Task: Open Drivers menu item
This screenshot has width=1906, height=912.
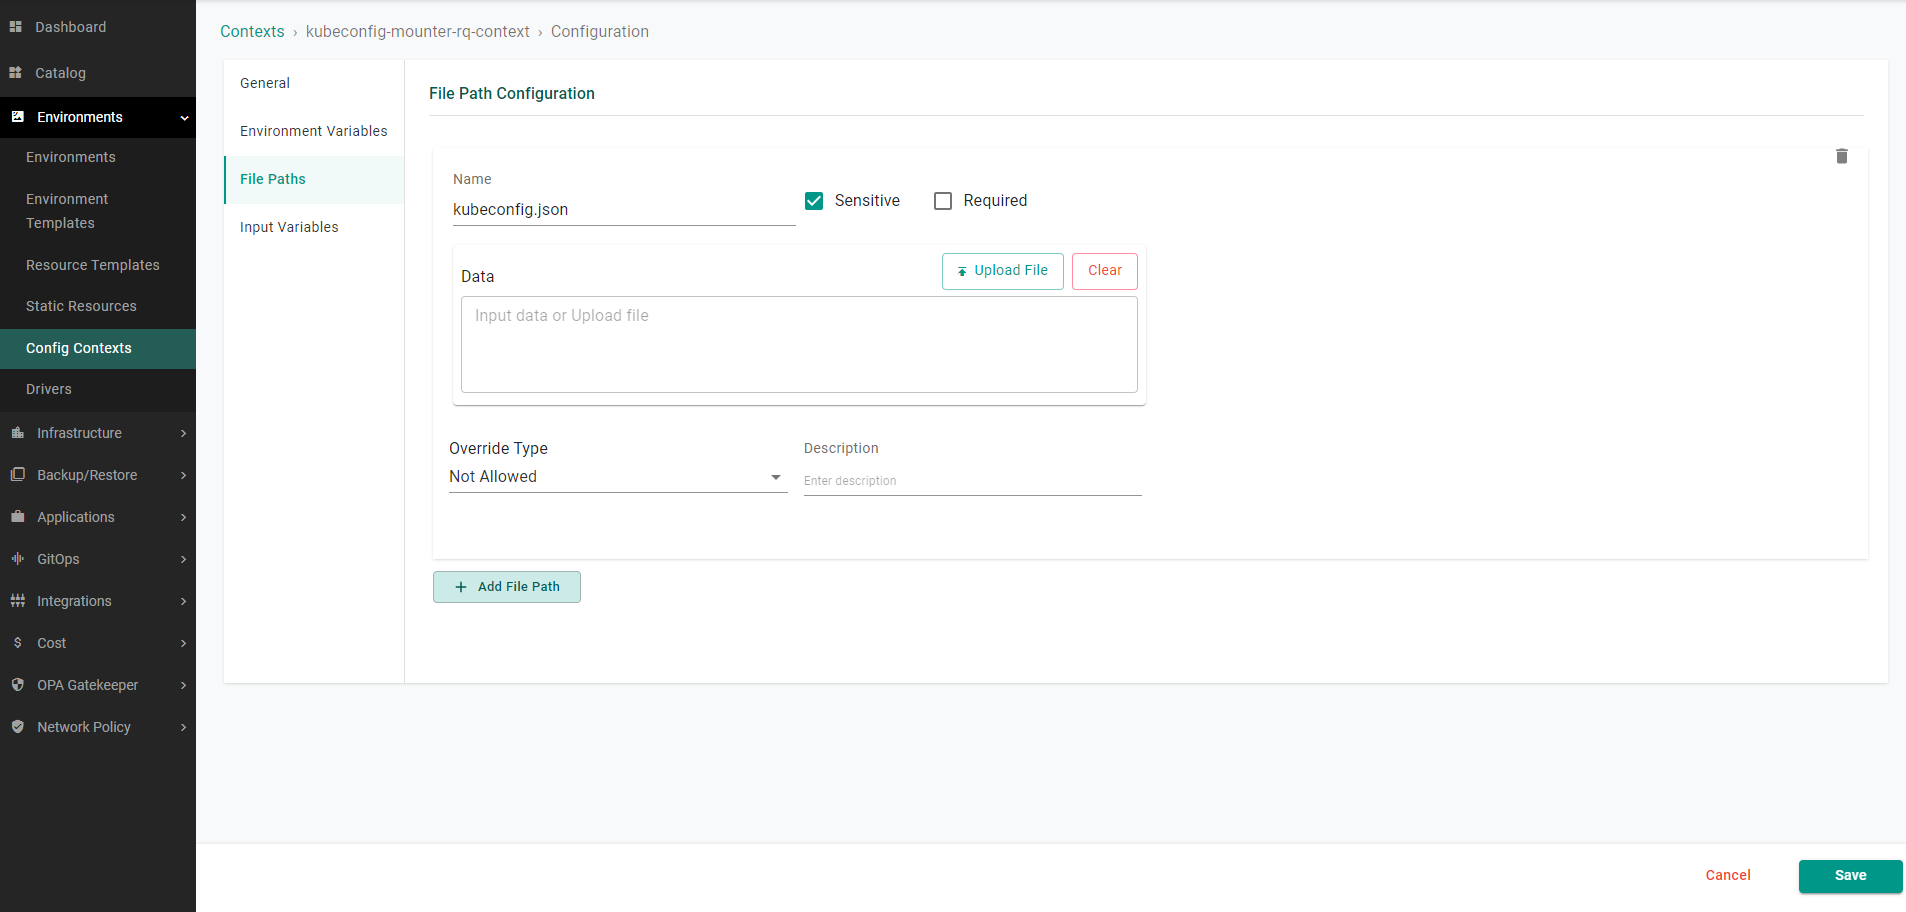Action: (x=98, y=389)
